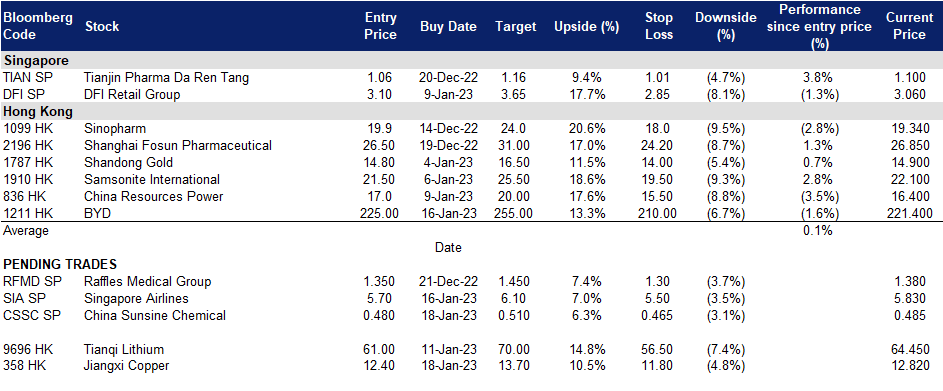Select the Singapore Airlines row name
This screenshot has width=943, height=391.
[137, 298]
